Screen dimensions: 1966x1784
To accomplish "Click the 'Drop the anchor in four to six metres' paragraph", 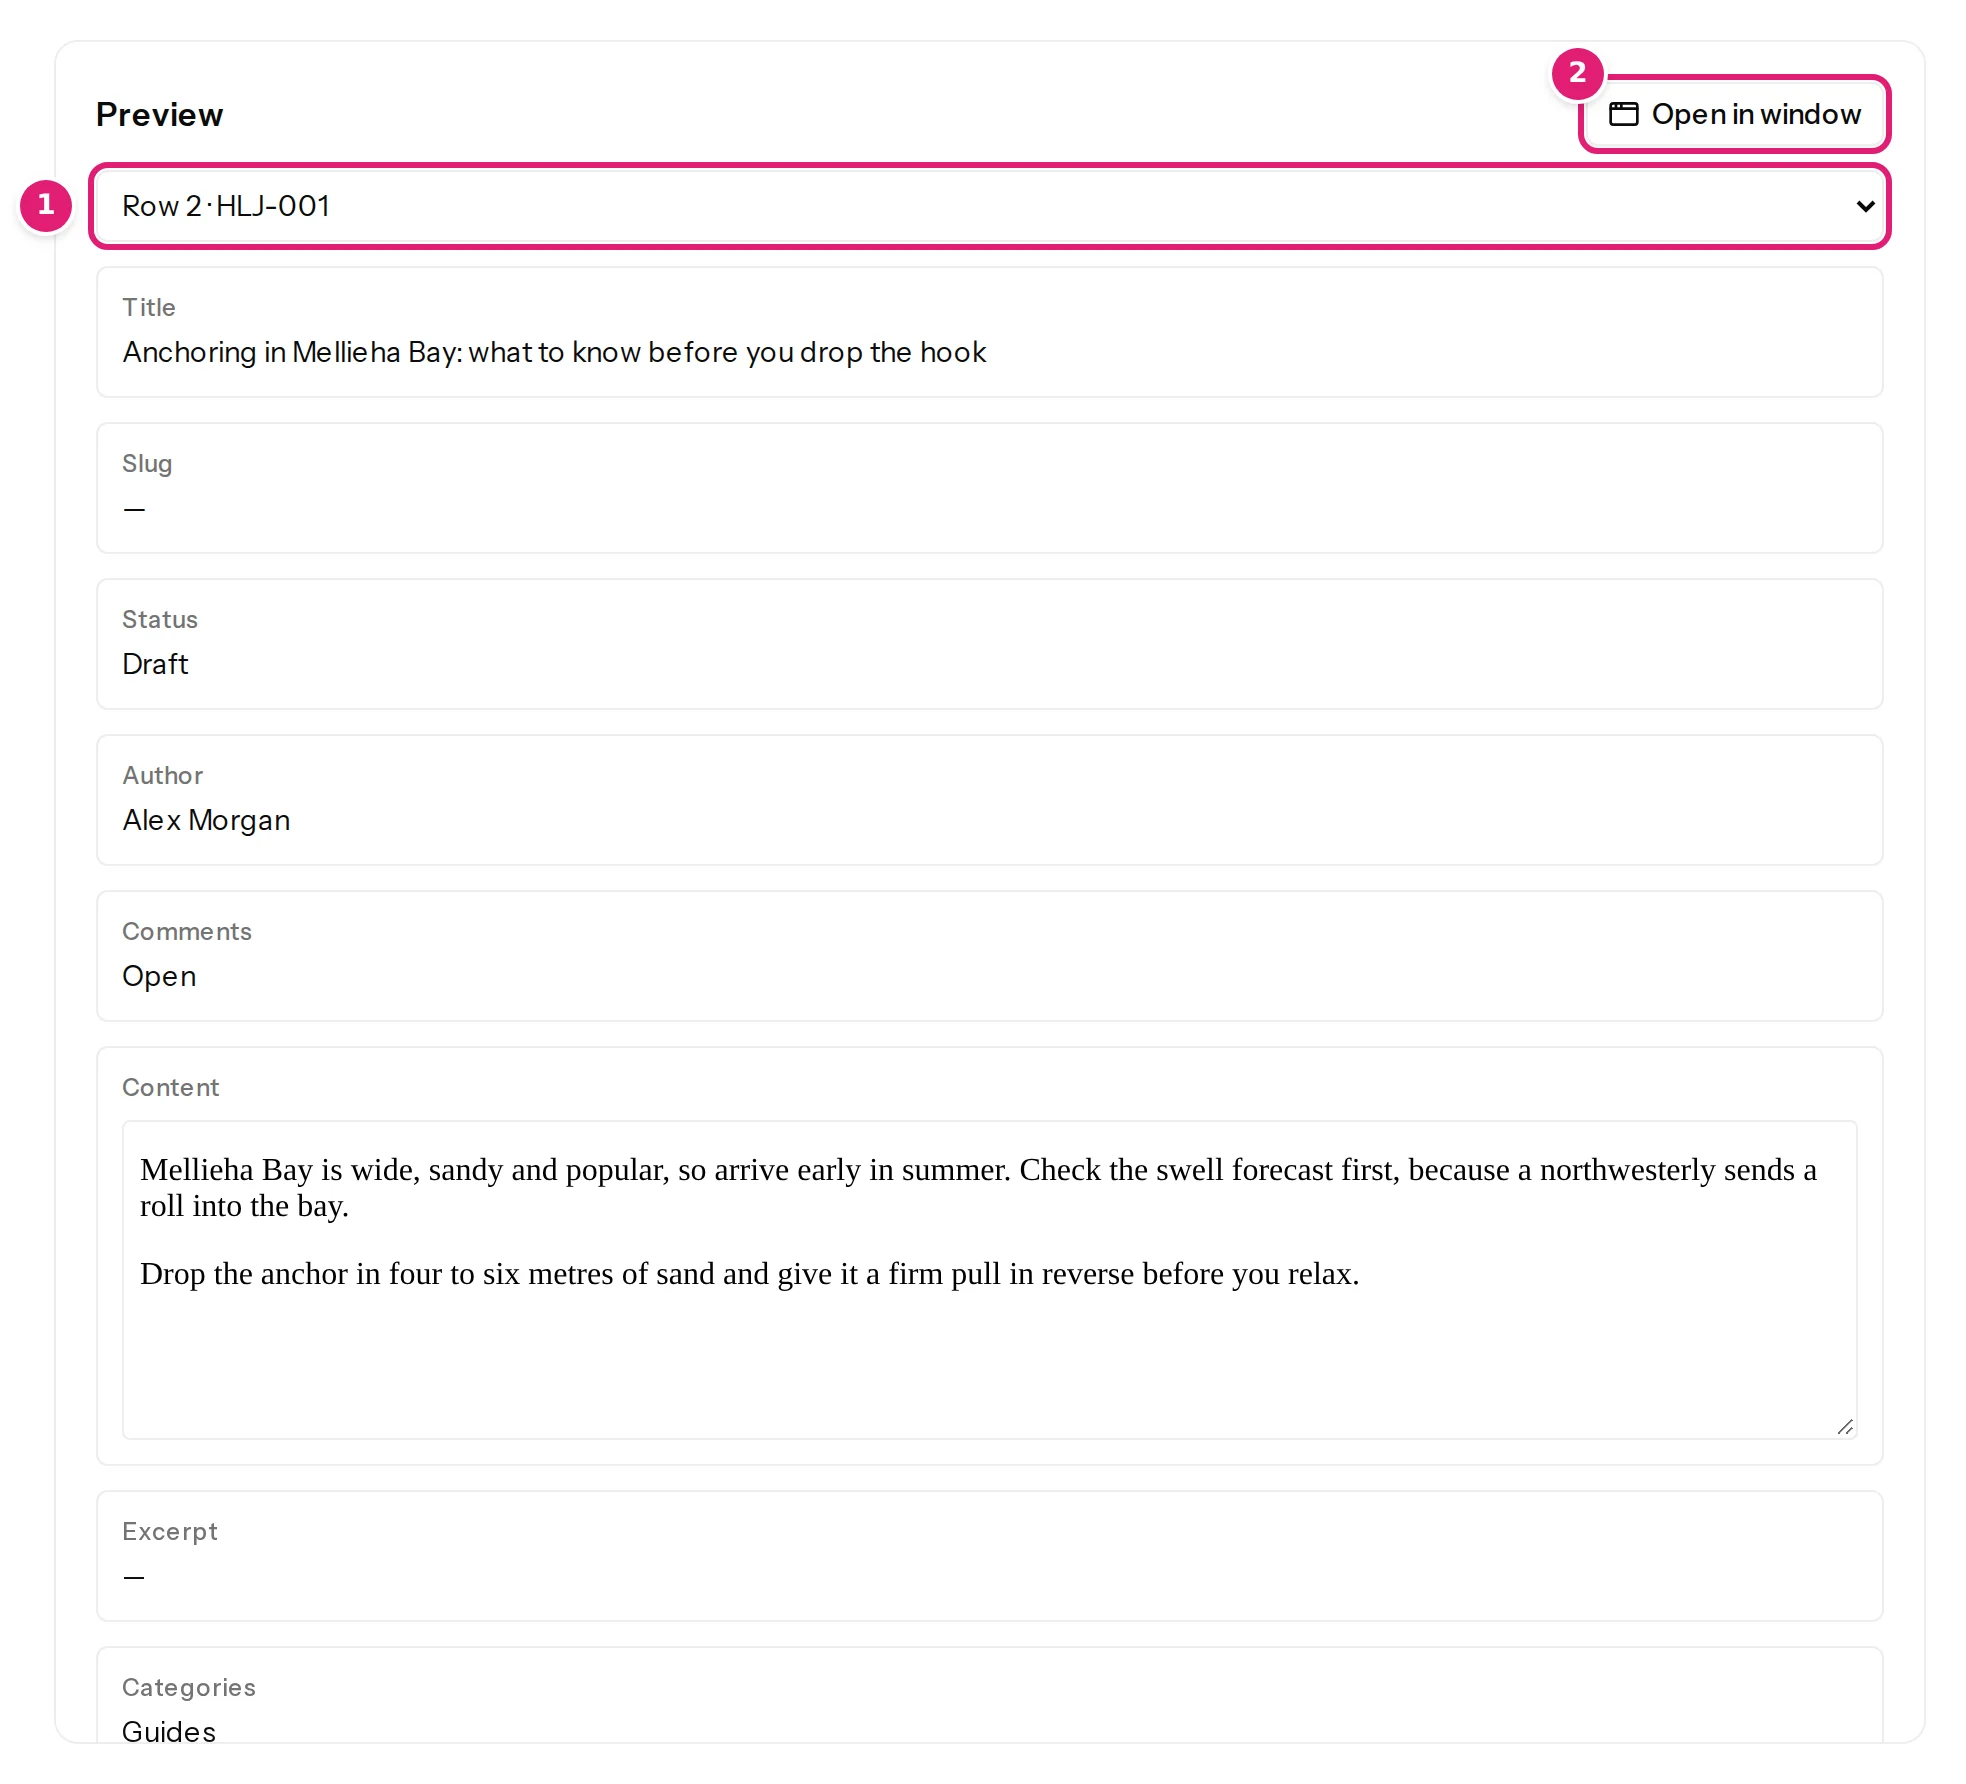I will [749, 1274].
